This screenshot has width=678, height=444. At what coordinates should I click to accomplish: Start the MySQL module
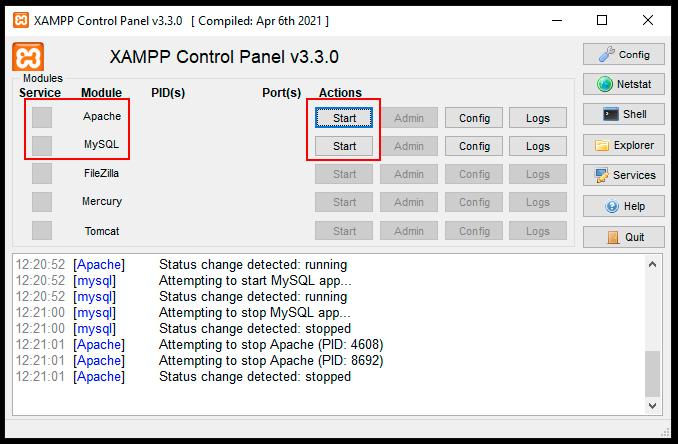point(344,146)
